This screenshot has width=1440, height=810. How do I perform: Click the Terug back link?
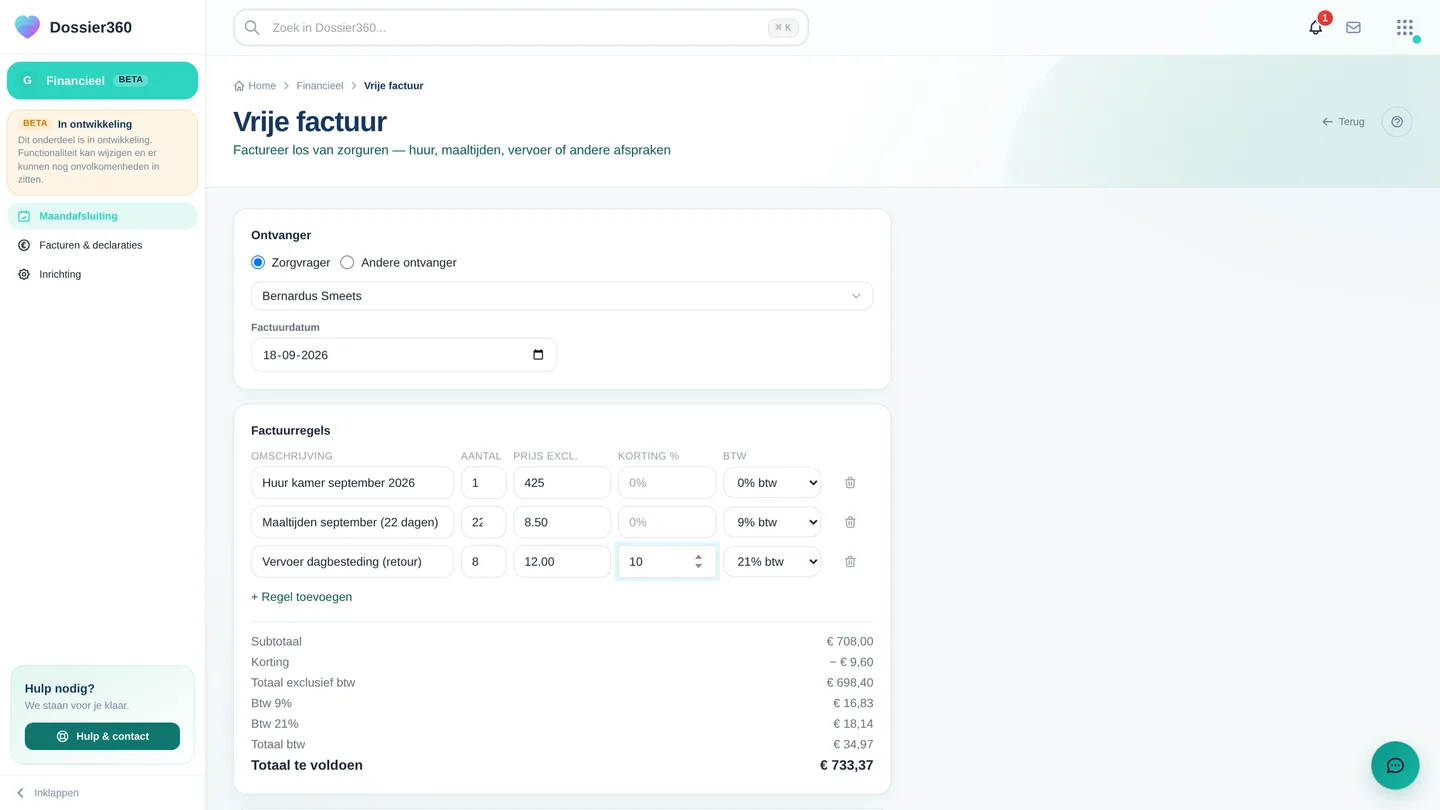pos(1343,122)
